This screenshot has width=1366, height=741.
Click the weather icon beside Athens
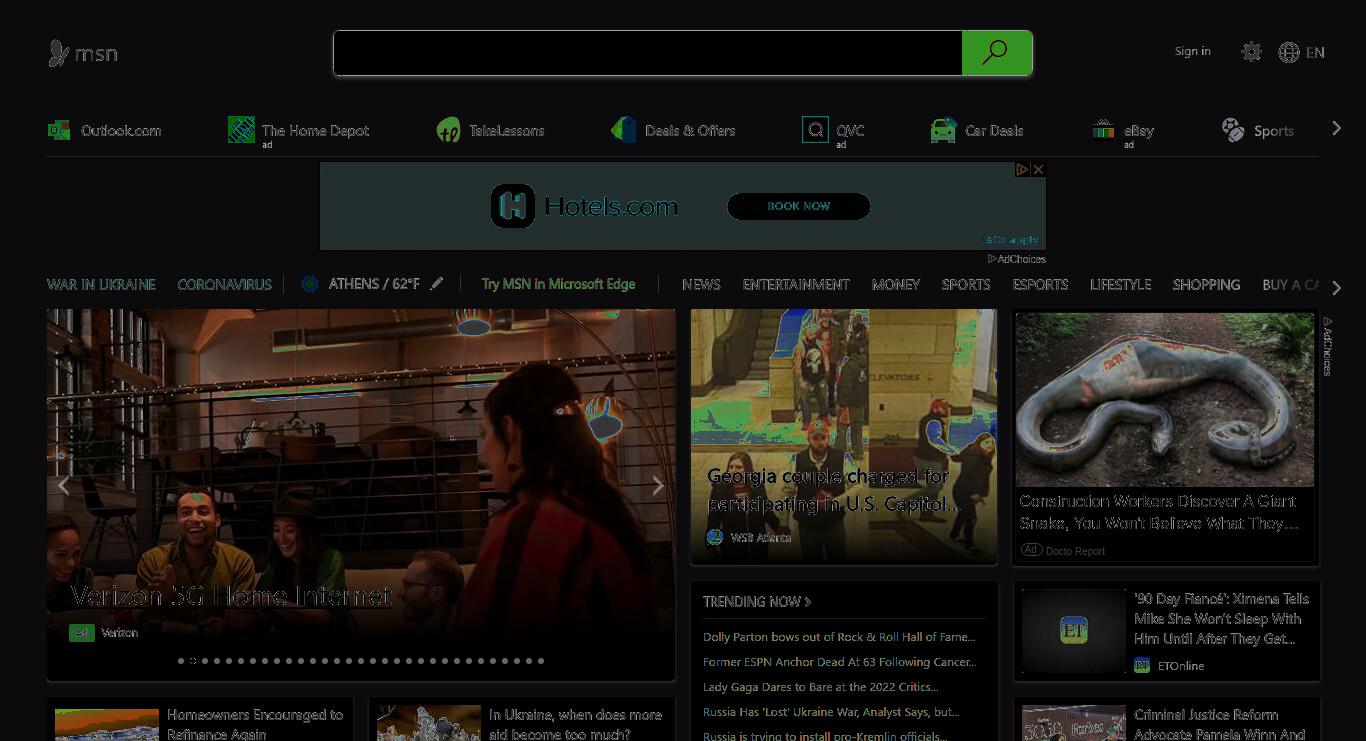[309, 284]
